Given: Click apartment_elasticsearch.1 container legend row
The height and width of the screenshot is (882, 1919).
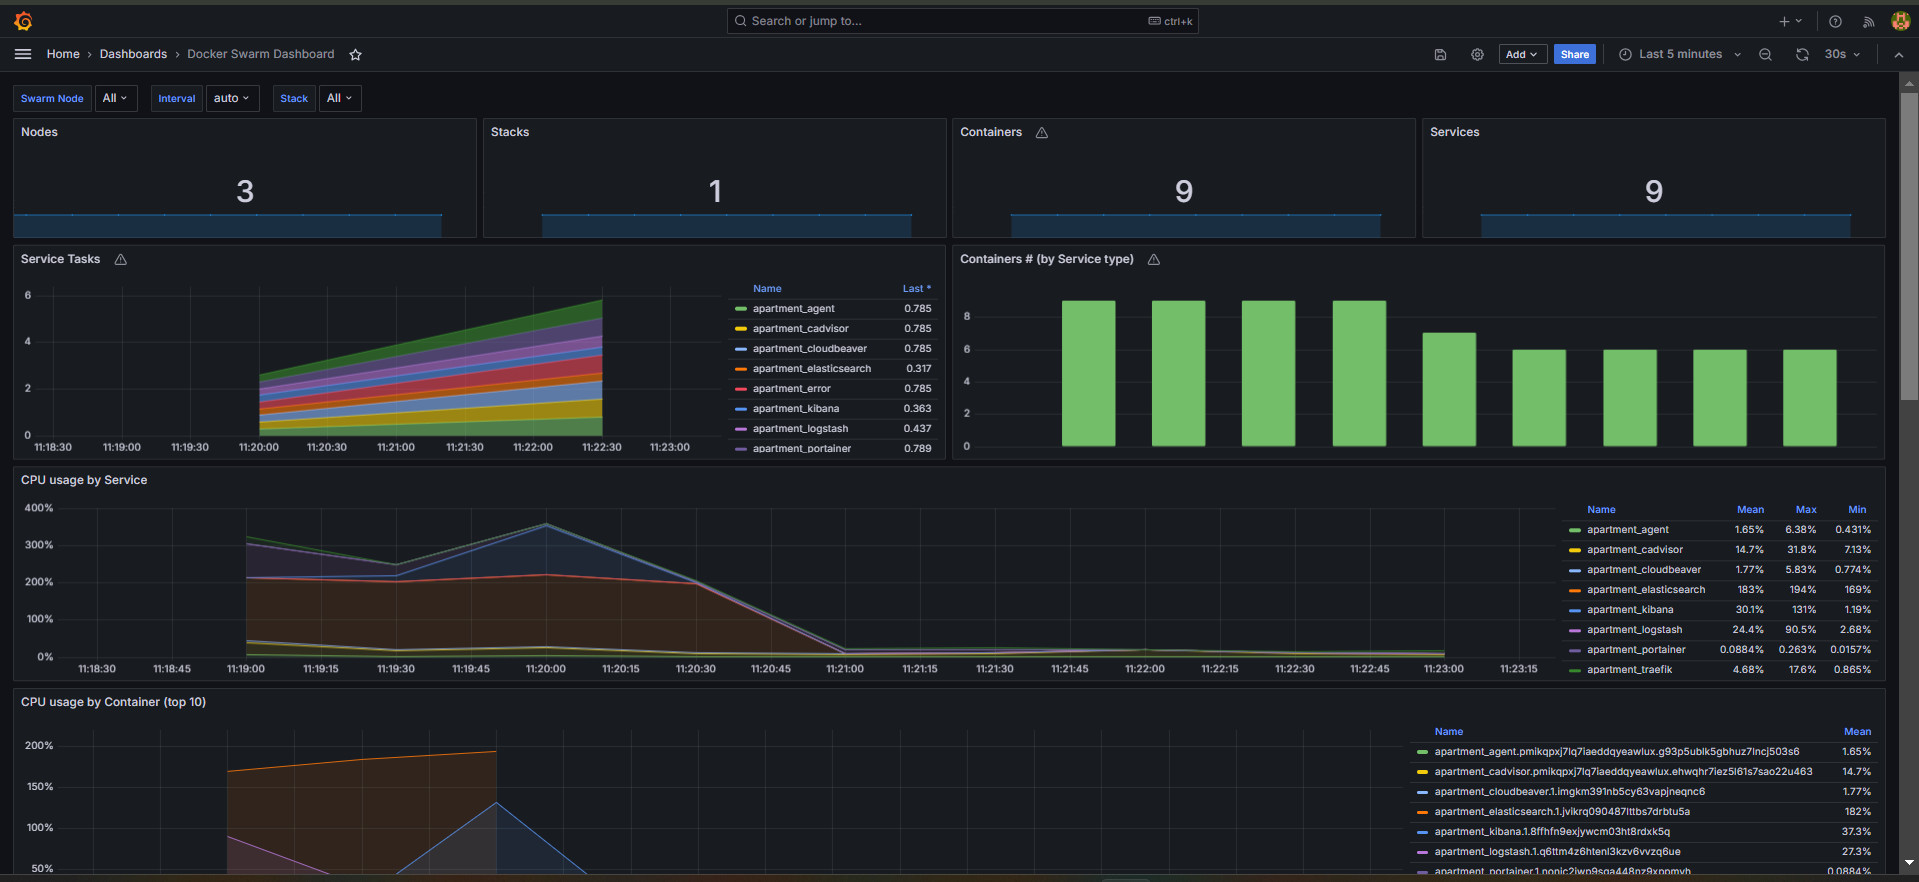Looking at the screenshot, I should [x=1644, y=812].
